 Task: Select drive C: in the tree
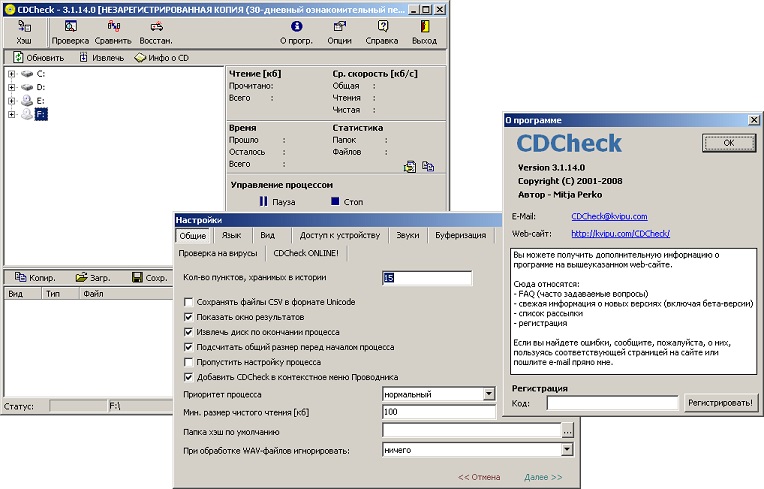(40, 74)
